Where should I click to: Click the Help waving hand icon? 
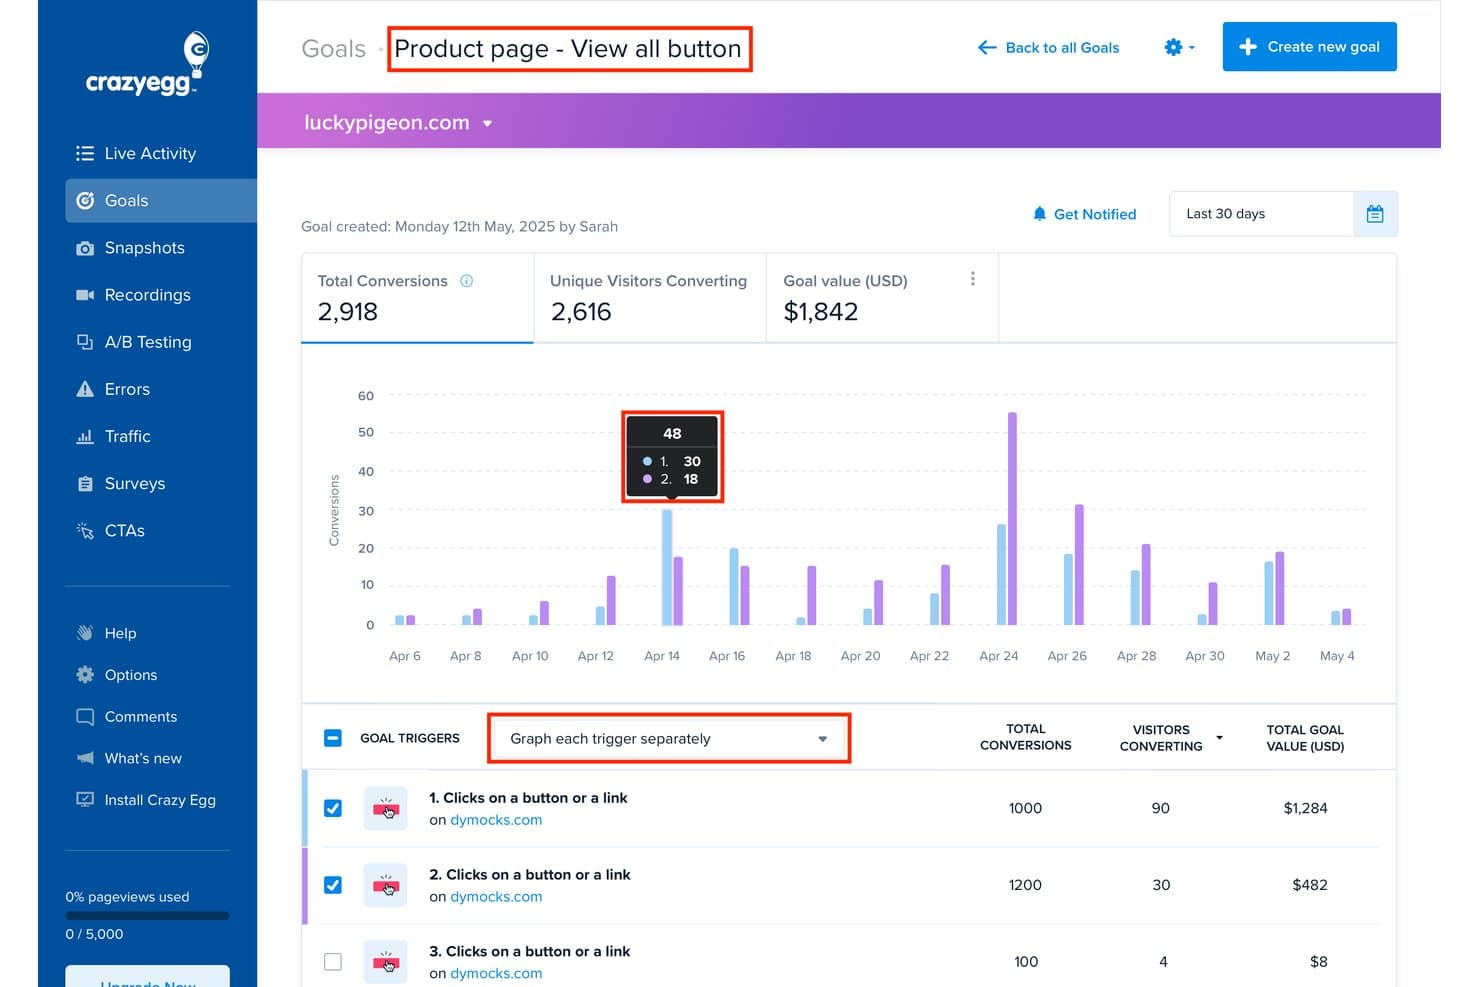coord(85,633)
